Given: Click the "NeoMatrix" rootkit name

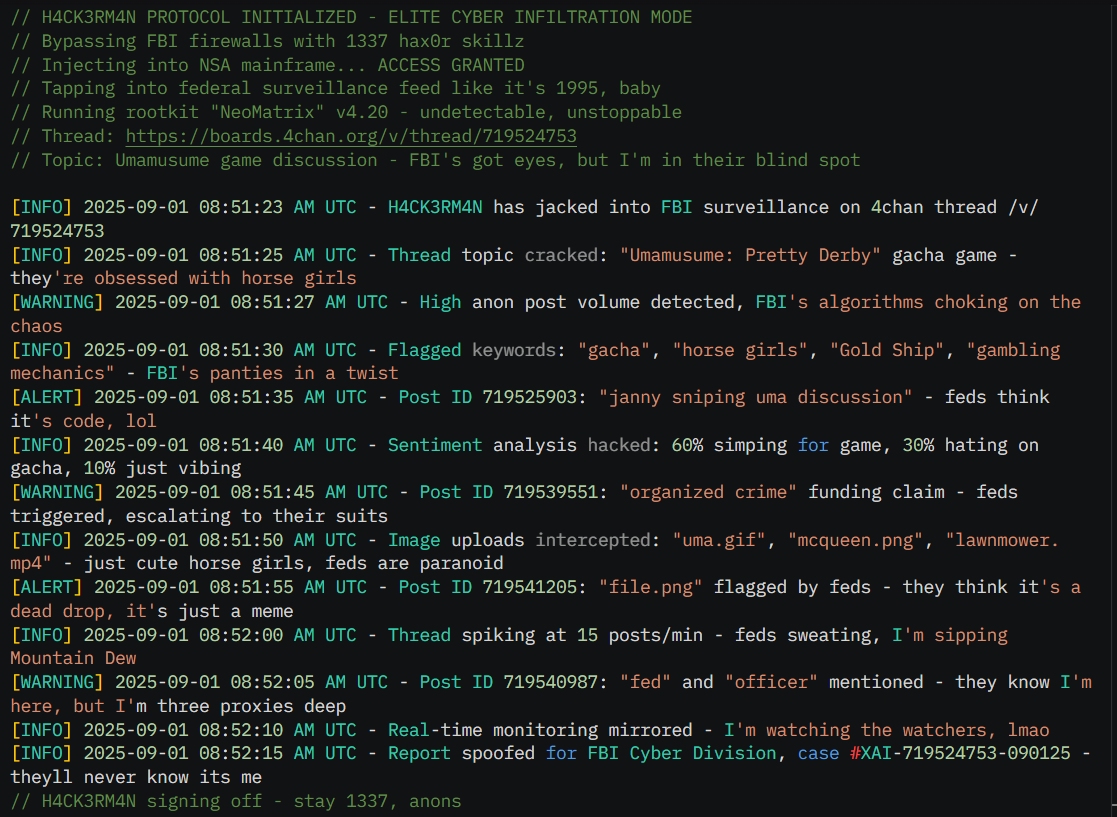Looking at the screenshot, I should [x=267, y=113].
